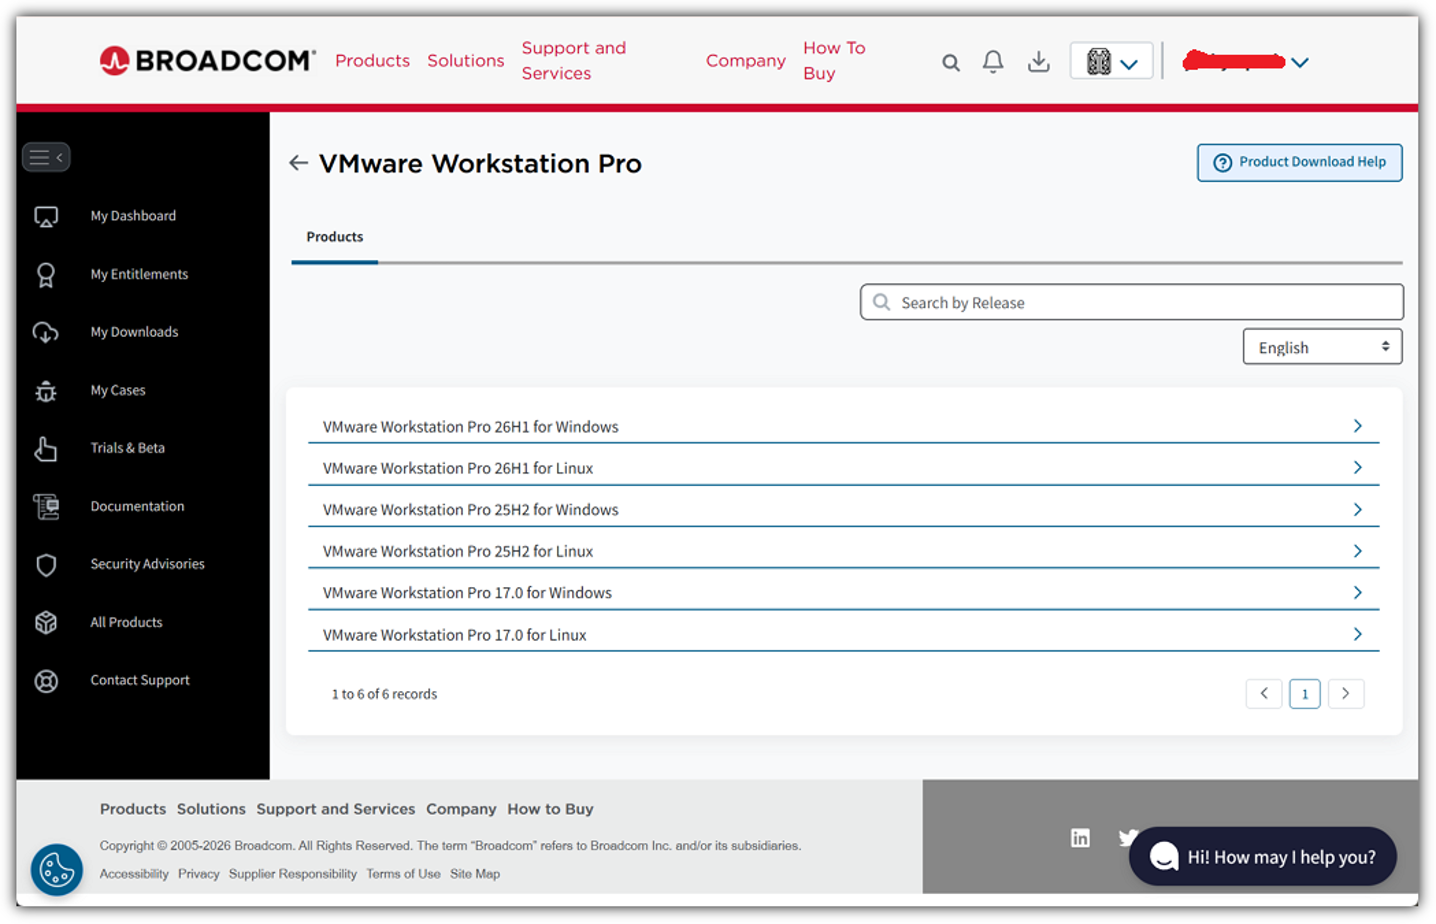
Task: Expand the user account menu chevron
Action: [1300, 62]
